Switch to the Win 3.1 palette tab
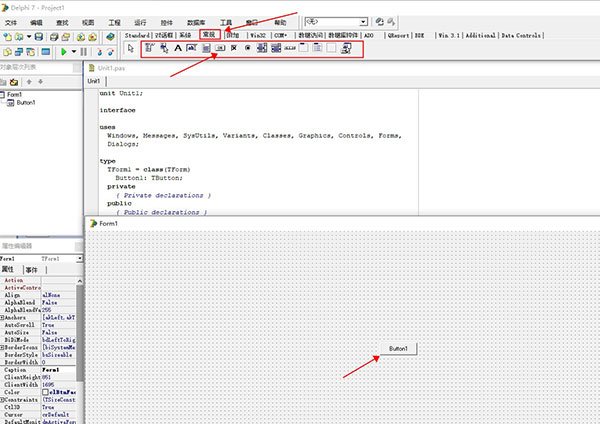Screen dimensions: 600x424 (x=449, y=35)
